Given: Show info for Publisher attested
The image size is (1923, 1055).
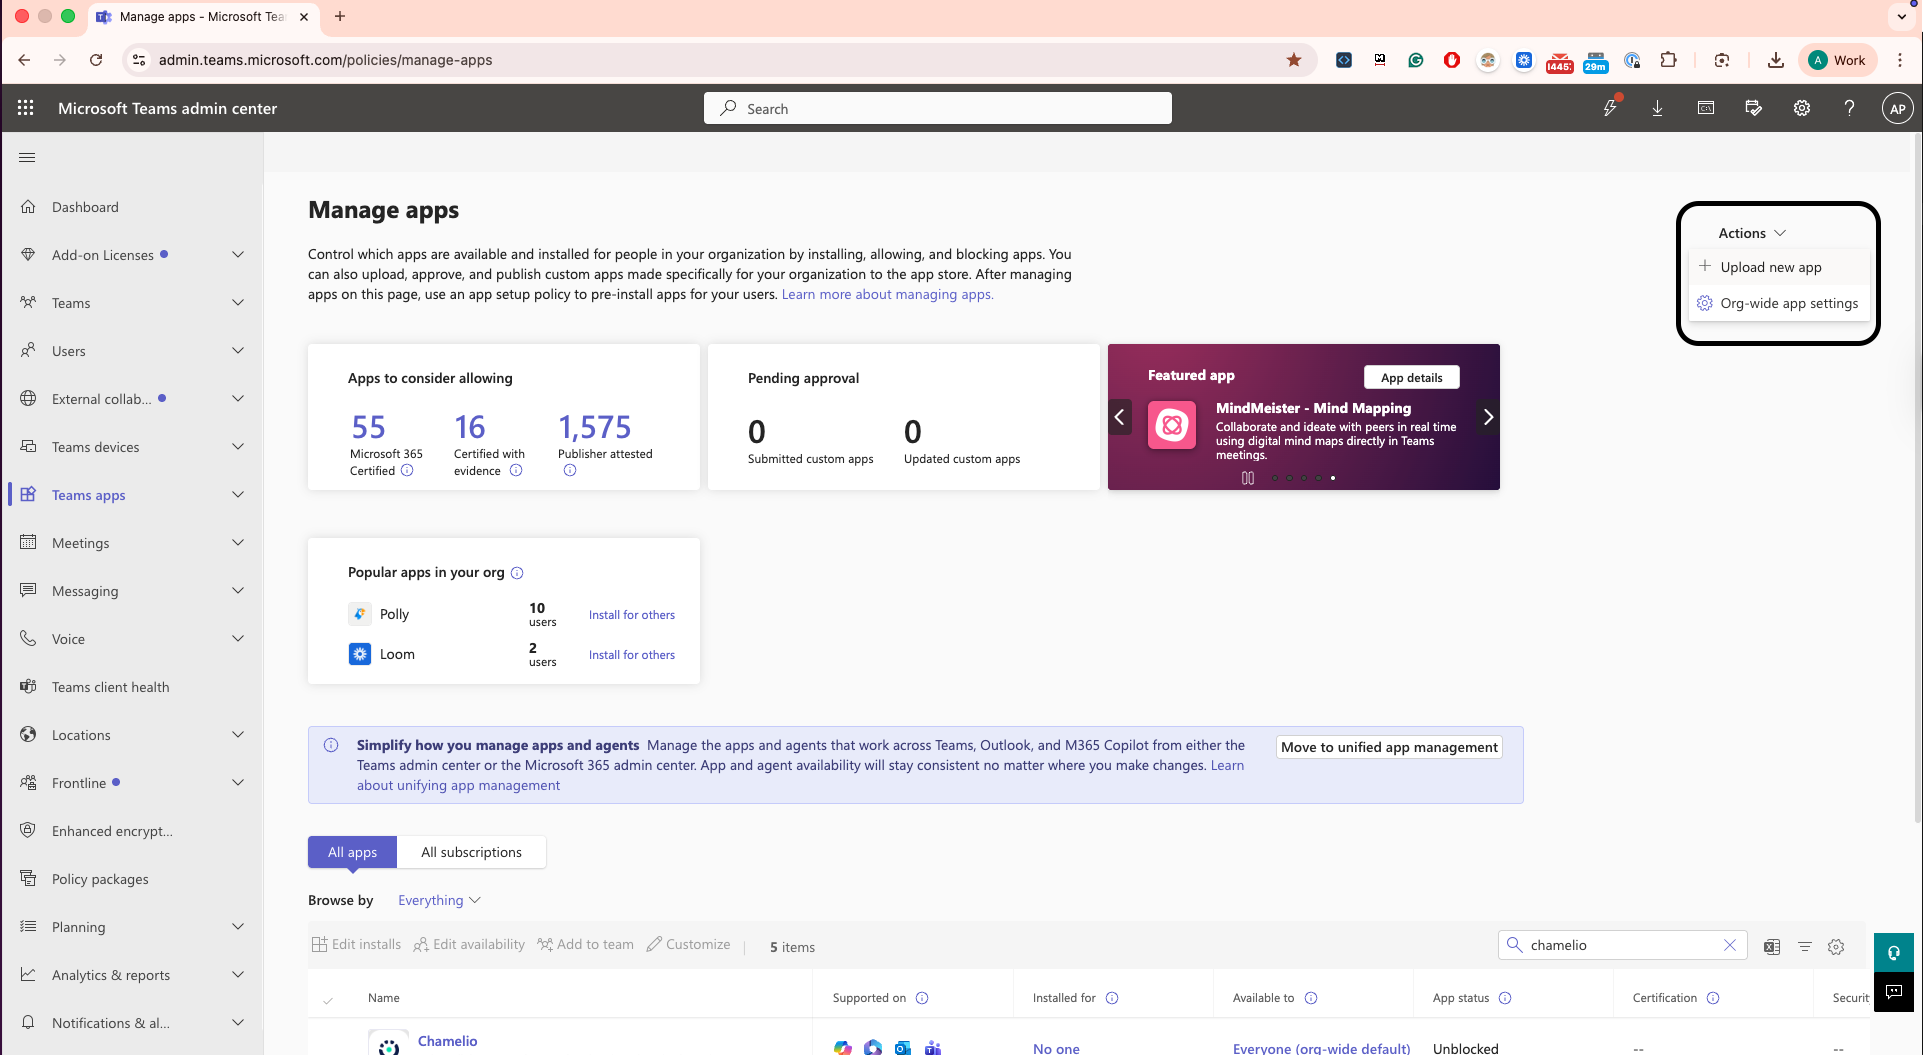Looking at the screenshot, I should click(x=570, y=471).
